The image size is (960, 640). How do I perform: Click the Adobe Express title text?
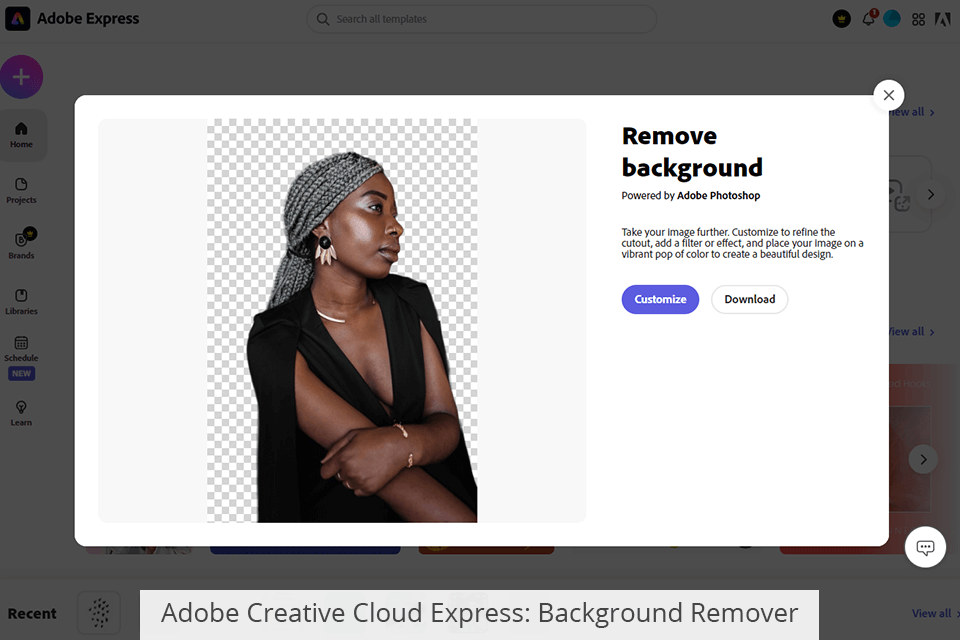coord(88,19)
